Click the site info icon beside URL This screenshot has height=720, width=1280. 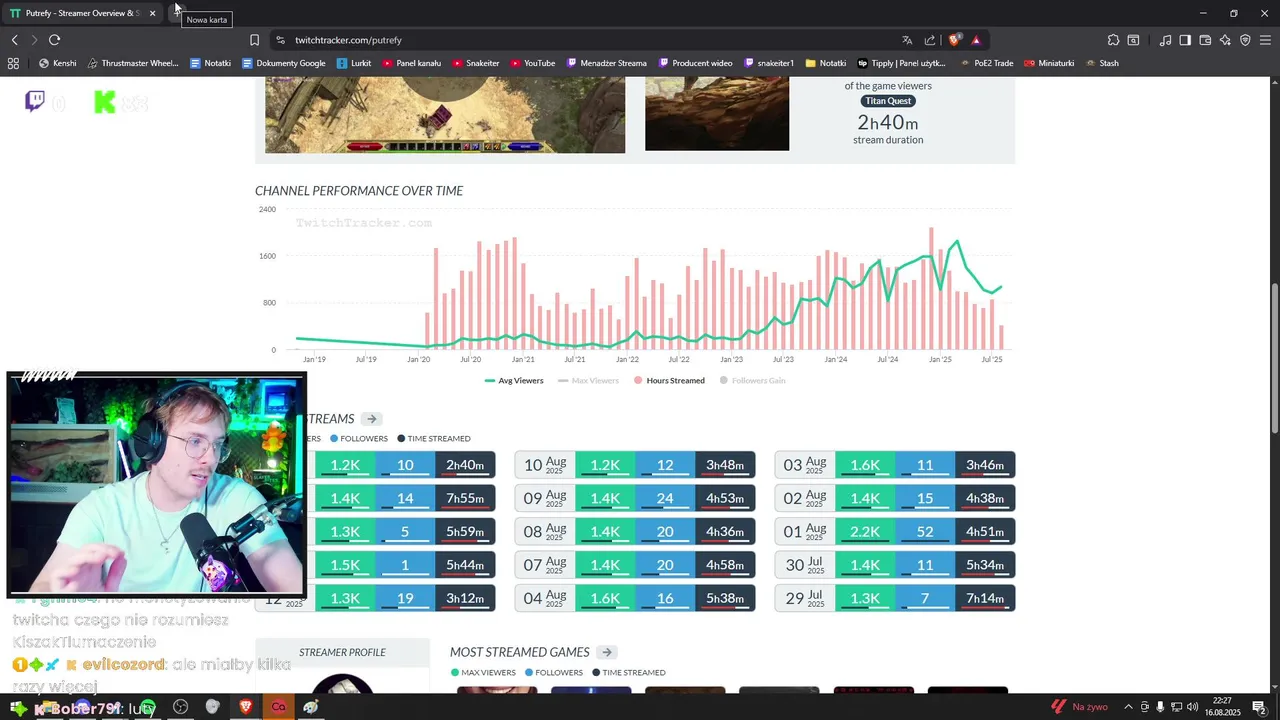[280, 40]
